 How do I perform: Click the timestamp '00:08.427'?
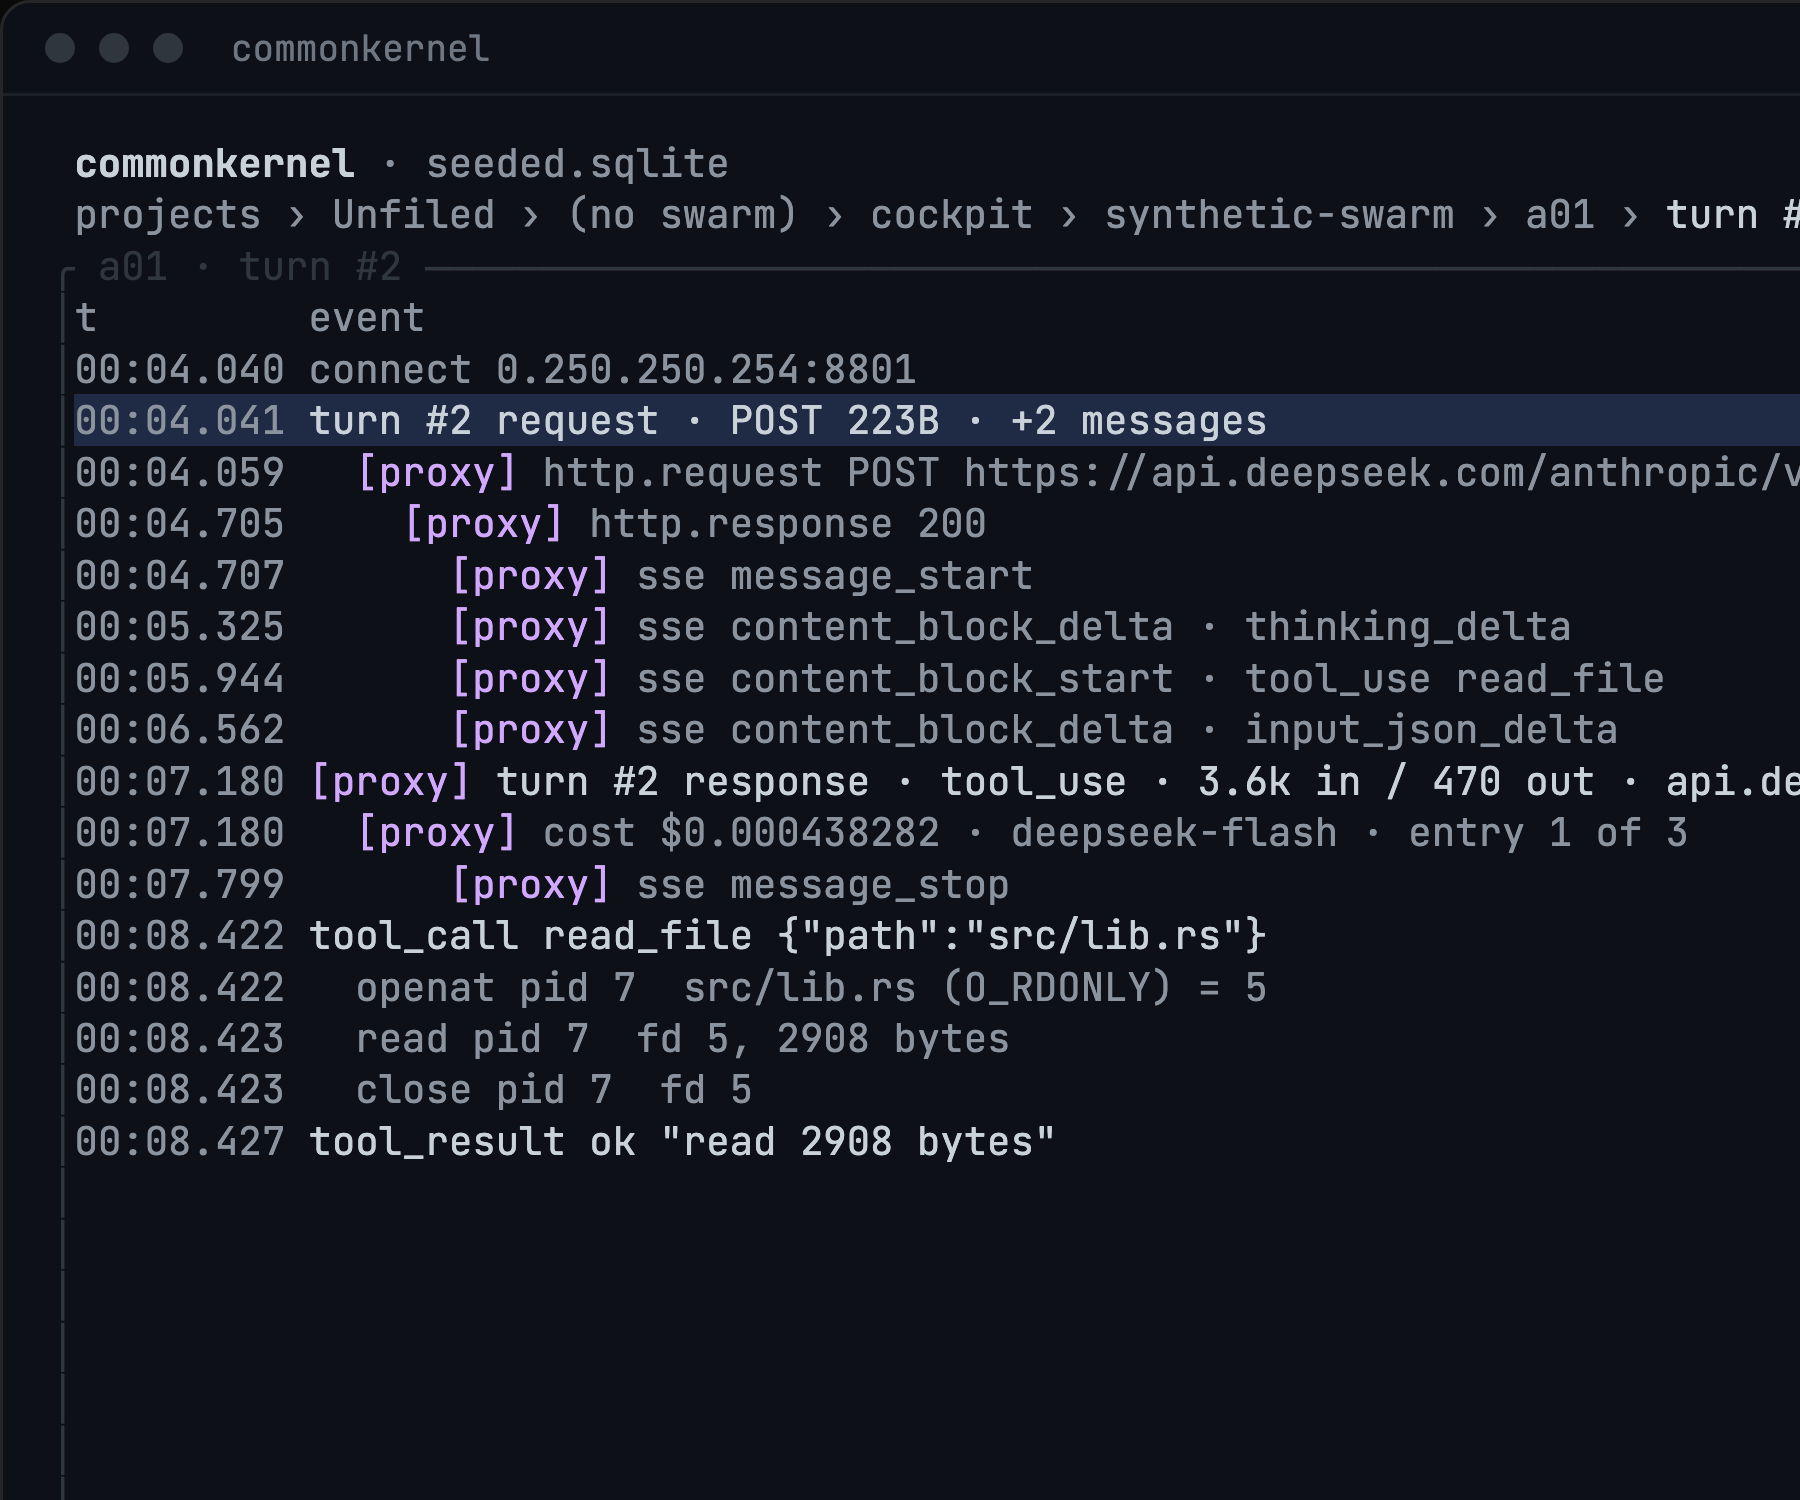click(180, 1142)
